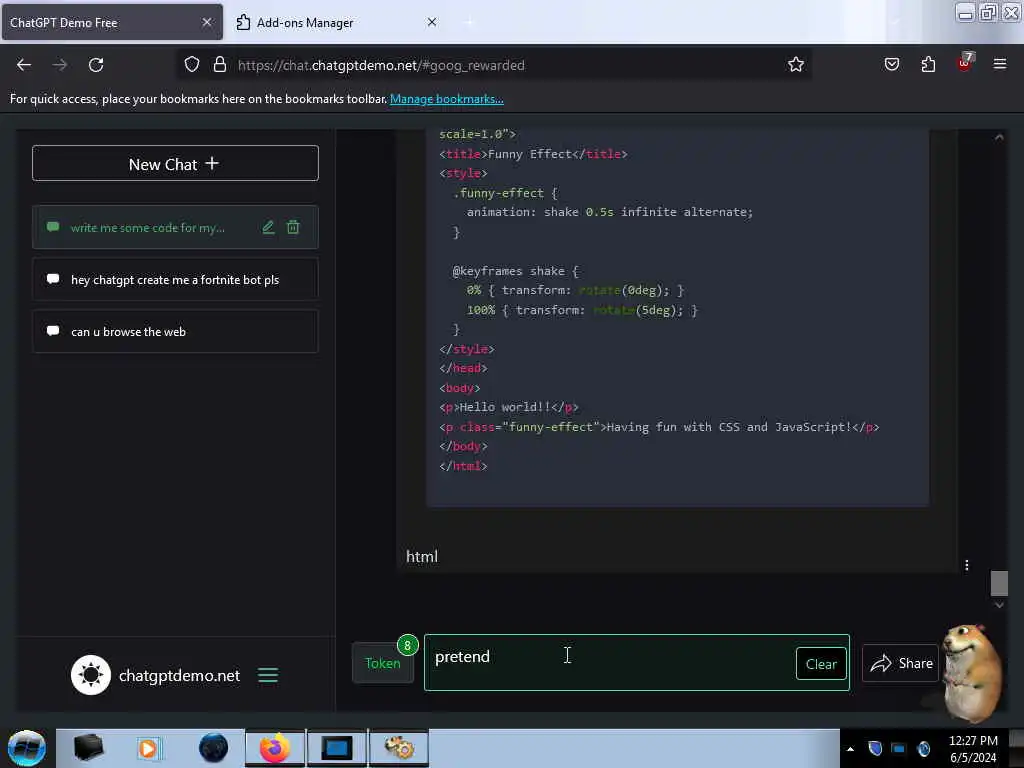Close the ChatGPT Demo Free tab

tap(207, 22)
